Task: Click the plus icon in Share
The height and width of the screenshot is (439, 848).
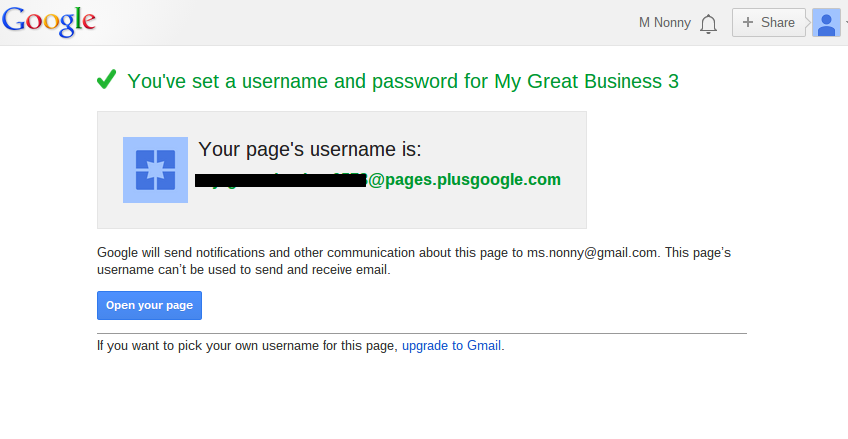Action: 747,22
